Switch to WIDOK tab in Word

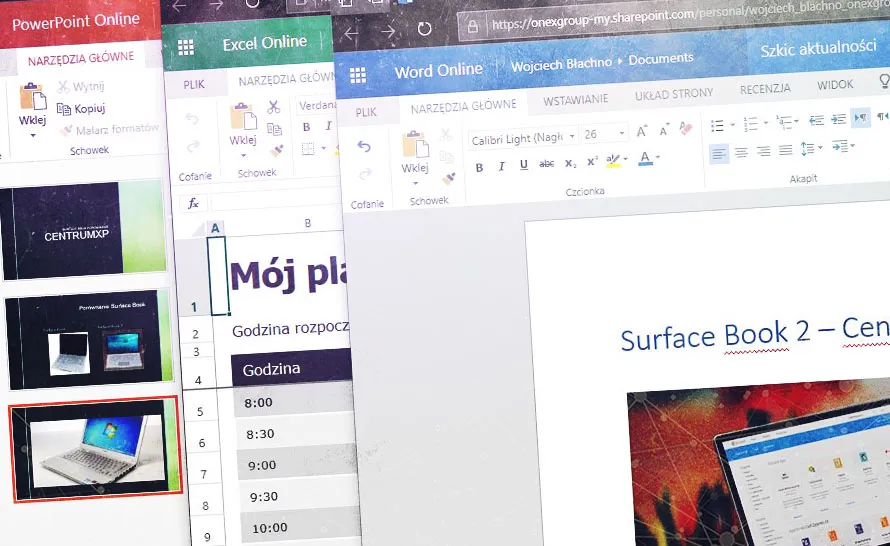coord(835,85)
